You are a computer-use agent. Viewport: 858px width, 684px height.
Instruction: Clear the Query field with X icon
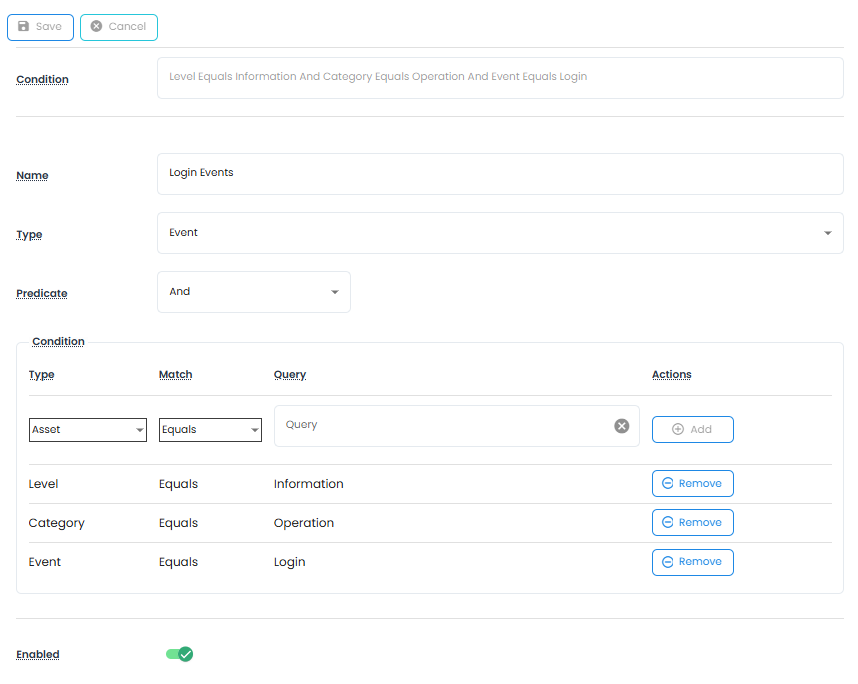[622, 426]
